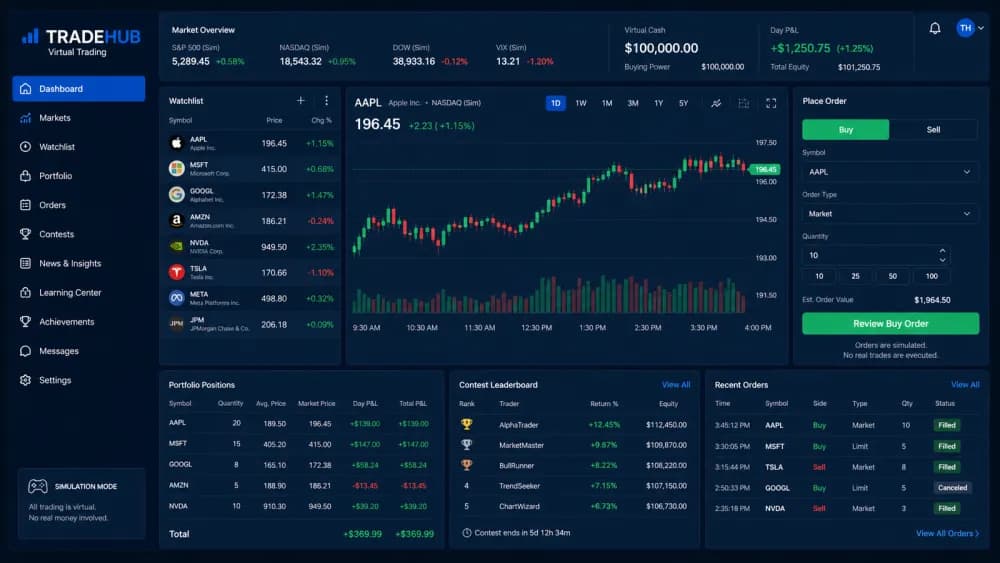Click the Simulation Mode gamepad icon
Screen dimensions: 1000x563
38,486
